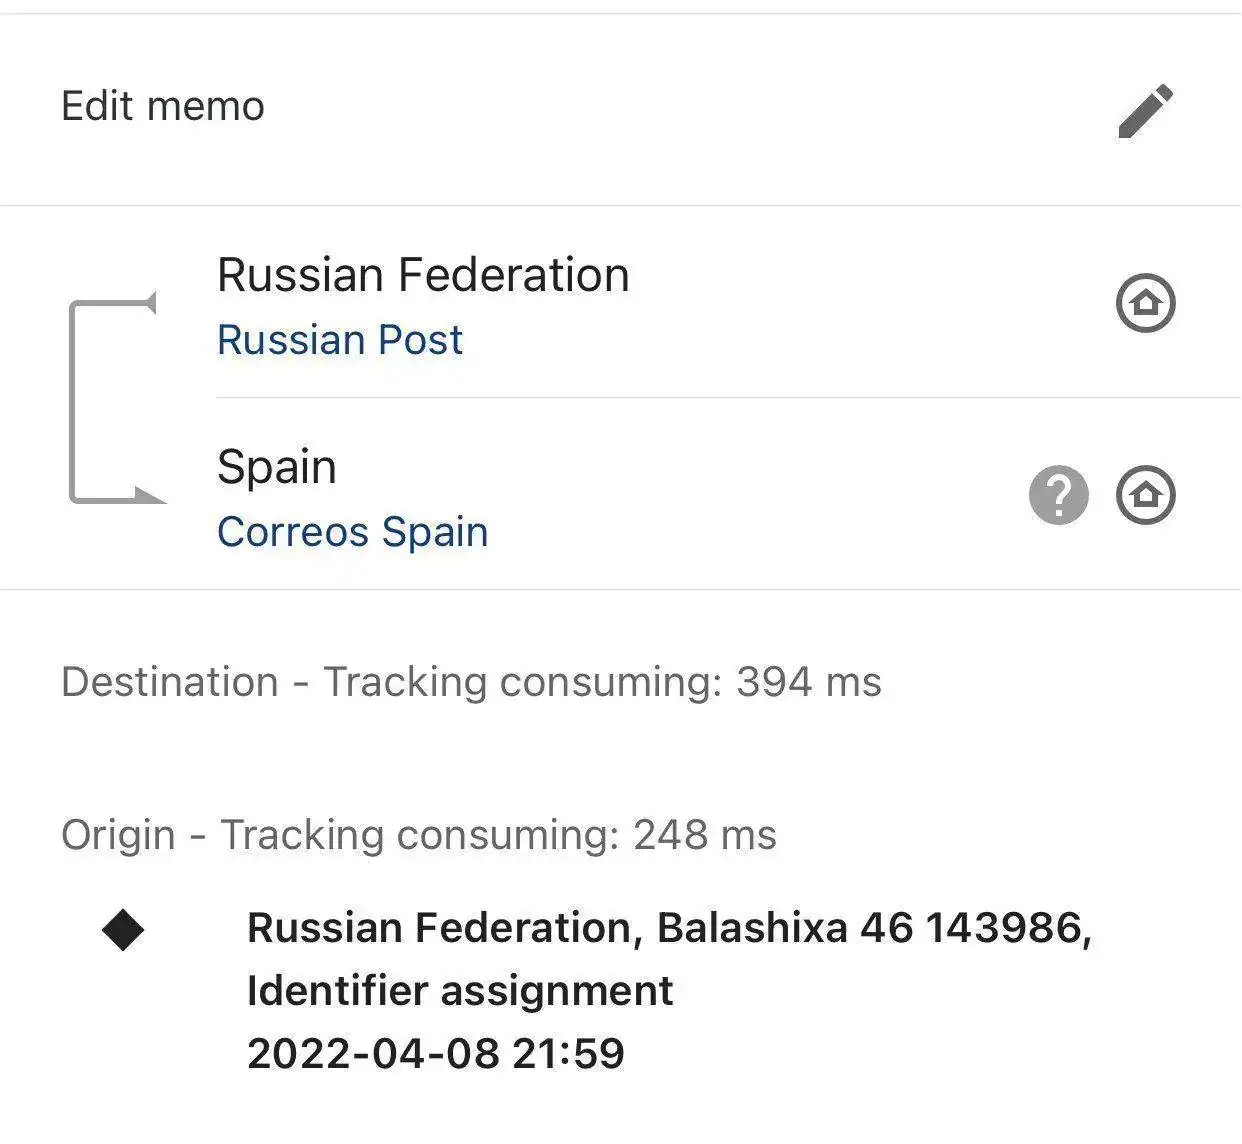
Task: Open Correos Spain carrier homepage icon
Action: tap(1145, 494)
